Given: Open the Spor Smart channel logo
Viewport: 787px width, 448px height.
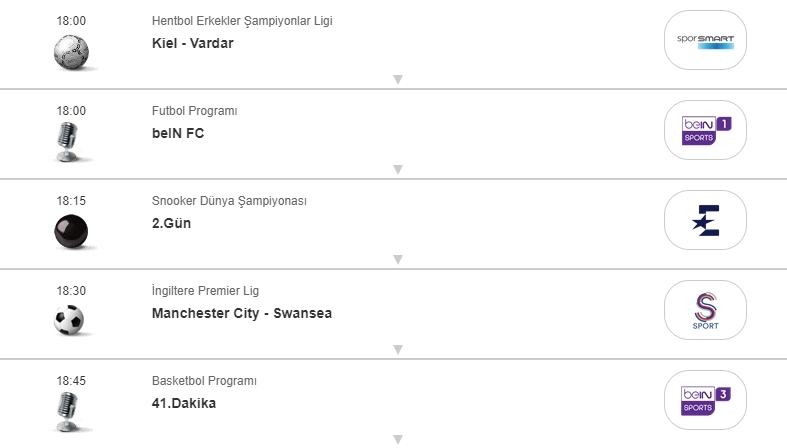Looking at the screenshot, I should (x=706, y=40).
